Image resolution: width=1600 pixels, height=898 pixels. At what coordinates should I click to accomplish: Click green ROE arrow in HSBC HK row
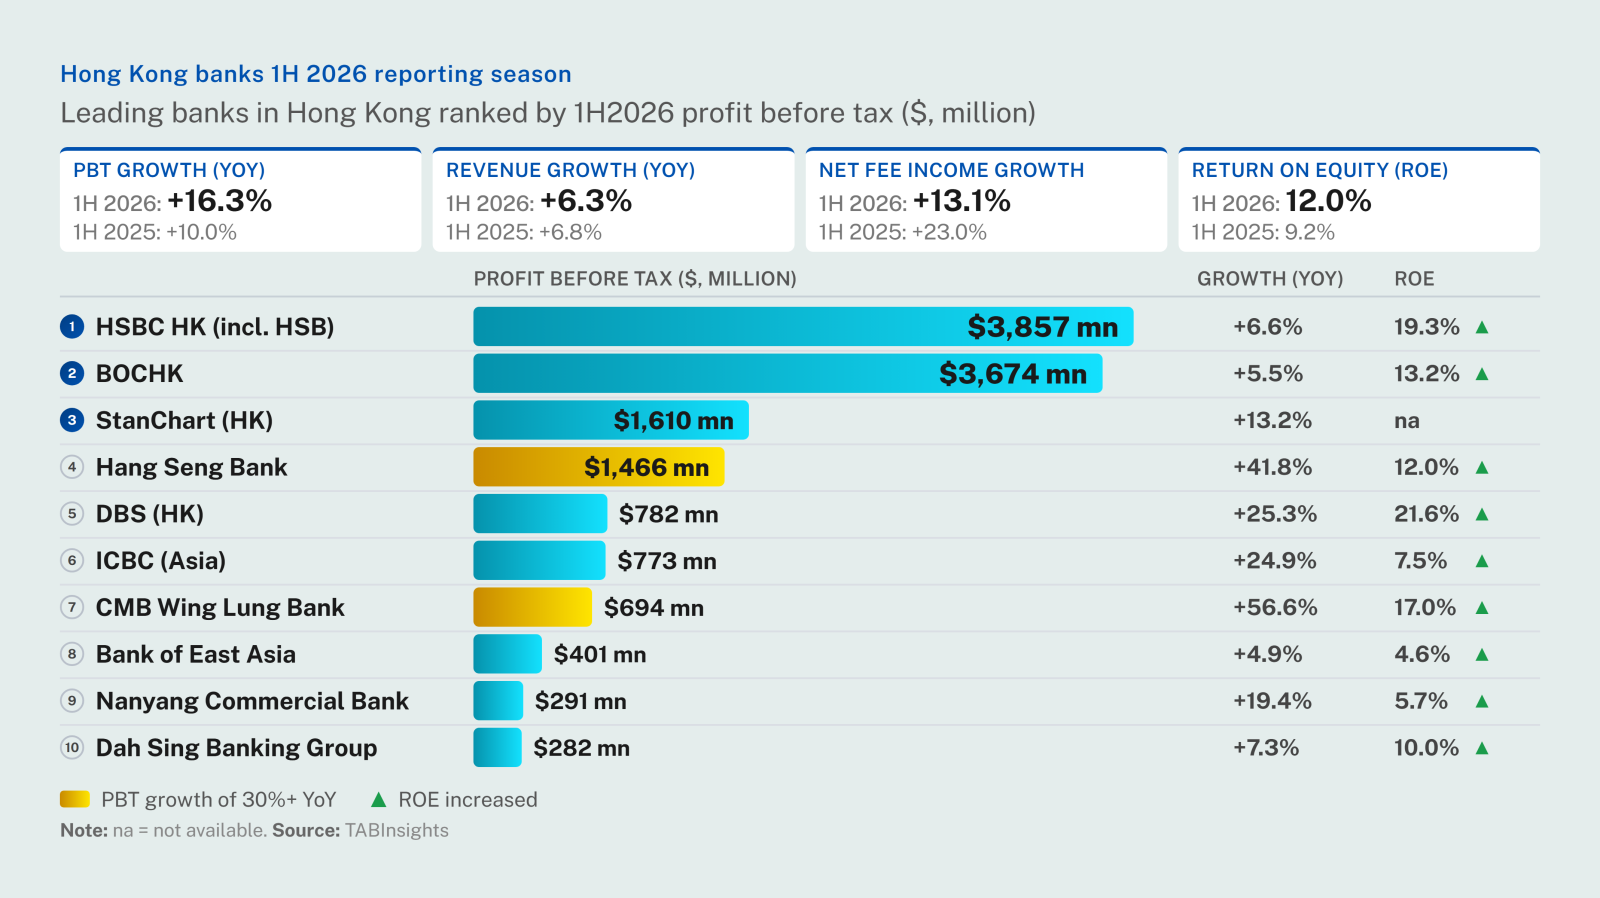1482,327
